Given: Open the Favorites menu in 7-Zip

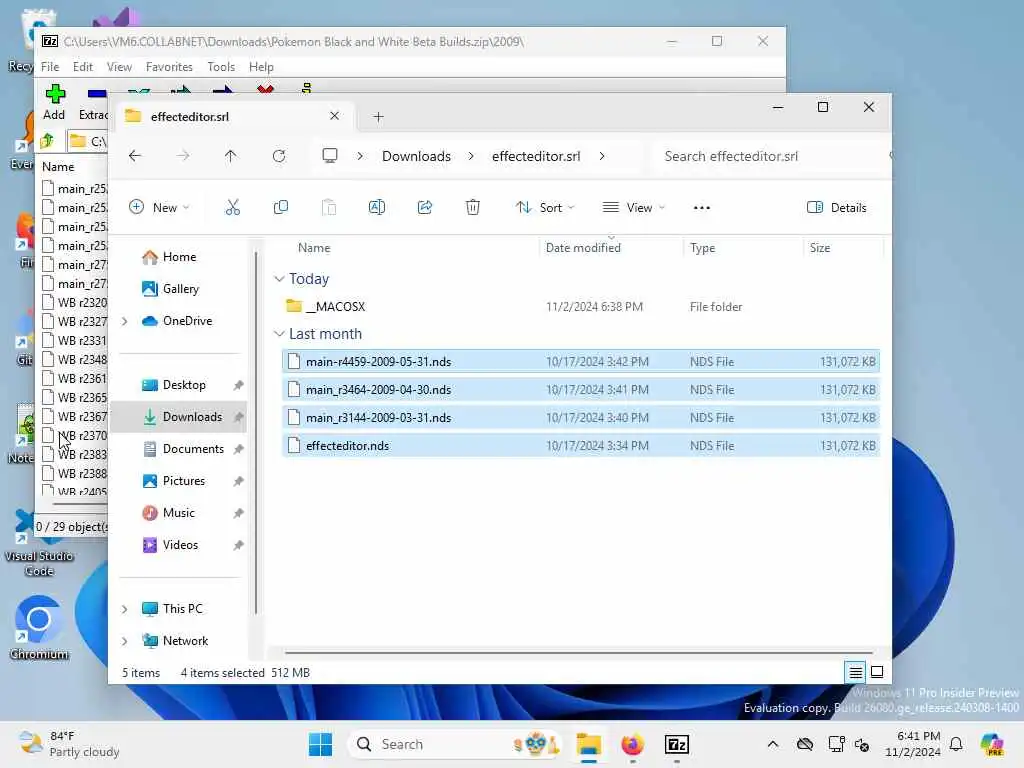Looking at the screenshot, I should [169, 67].
